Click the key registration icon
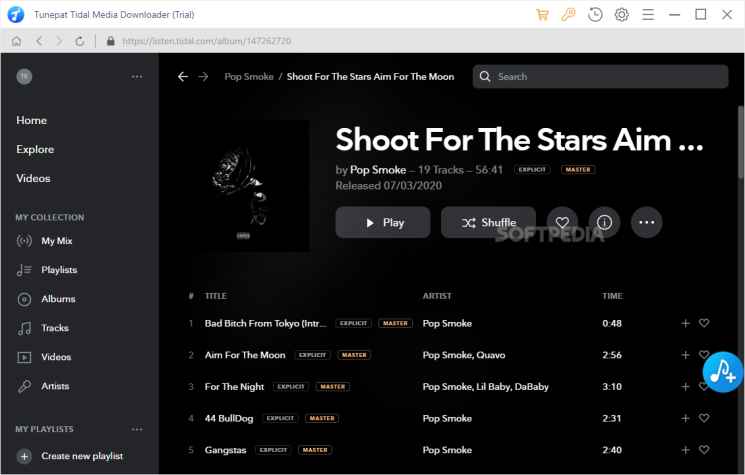The height and width of the screenshot is (475, 745). tap(568, 14)
